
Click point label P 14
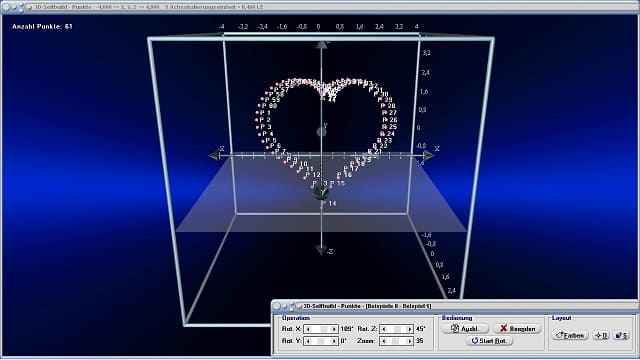pos(330,203)
